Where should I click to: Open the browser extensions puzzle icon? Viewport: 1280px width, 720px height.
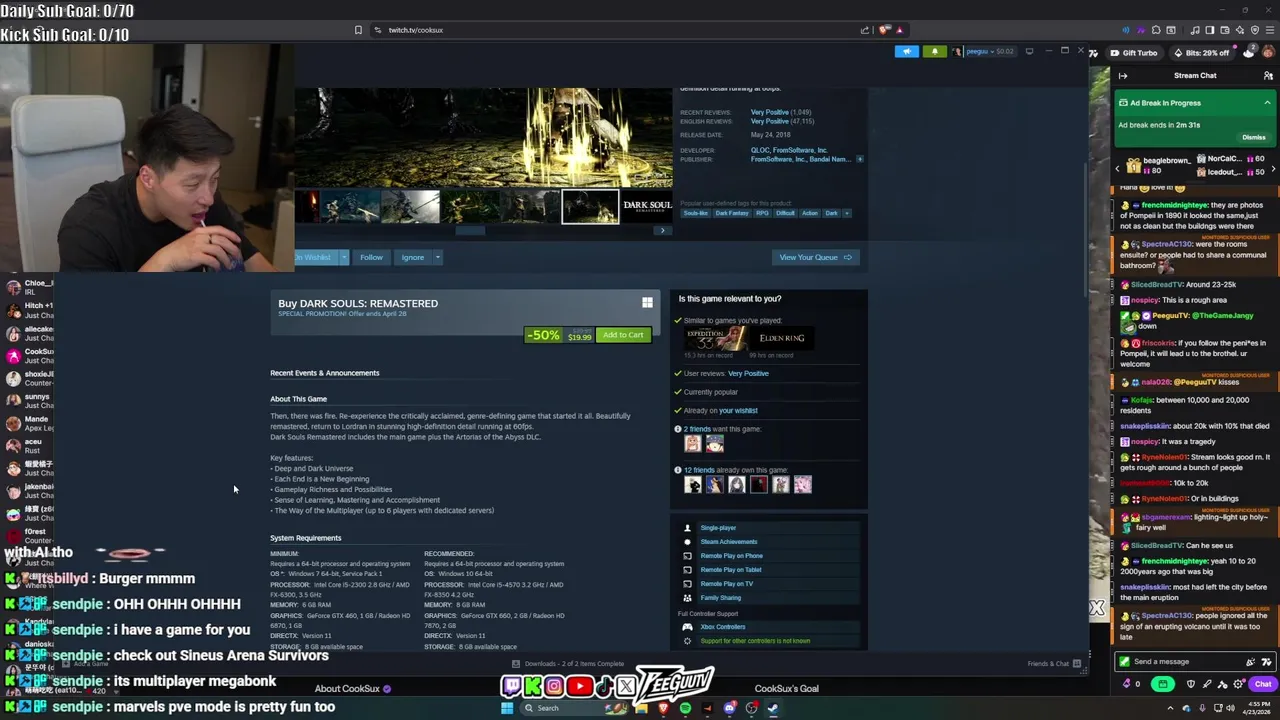1156,30
